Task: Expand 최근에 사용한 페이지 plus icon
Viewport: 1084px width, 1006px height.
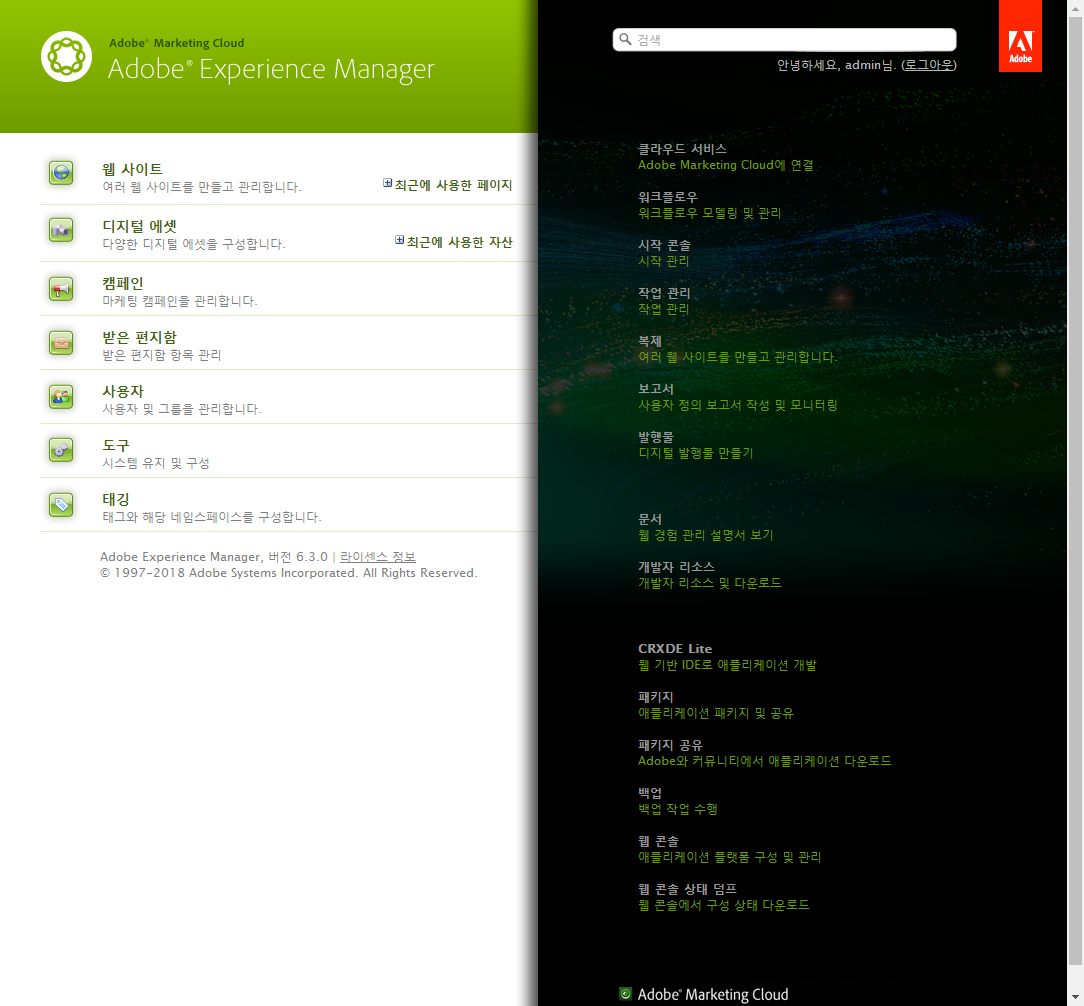Action: click(x=387, y=183)
